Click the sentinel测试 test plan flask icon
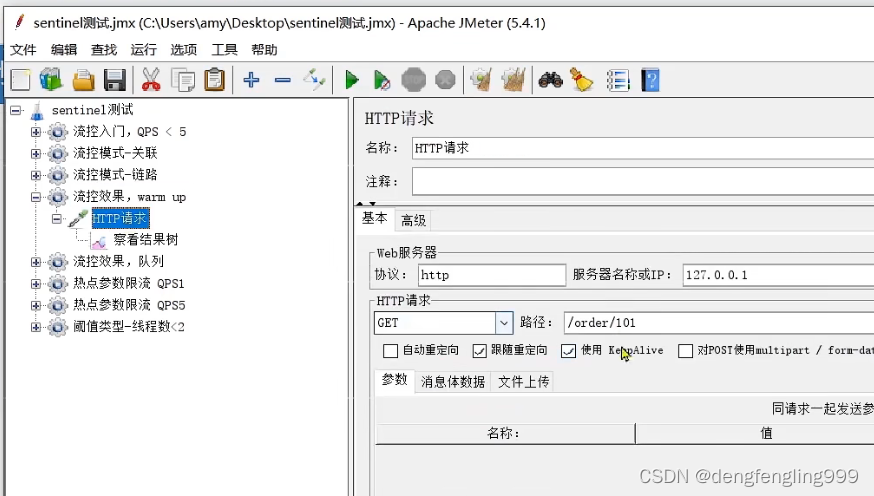874x496 pixels. click(37, 111)
